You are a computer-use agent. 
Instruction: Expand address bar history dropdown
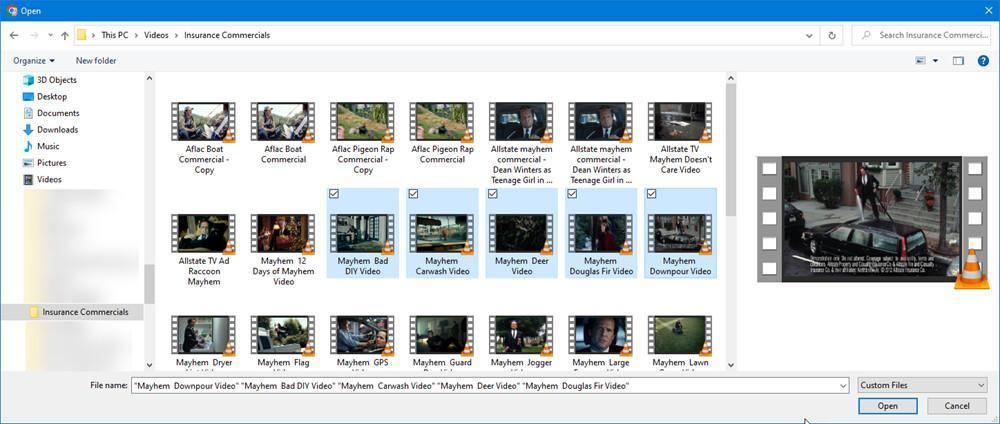tap(809, 36)
